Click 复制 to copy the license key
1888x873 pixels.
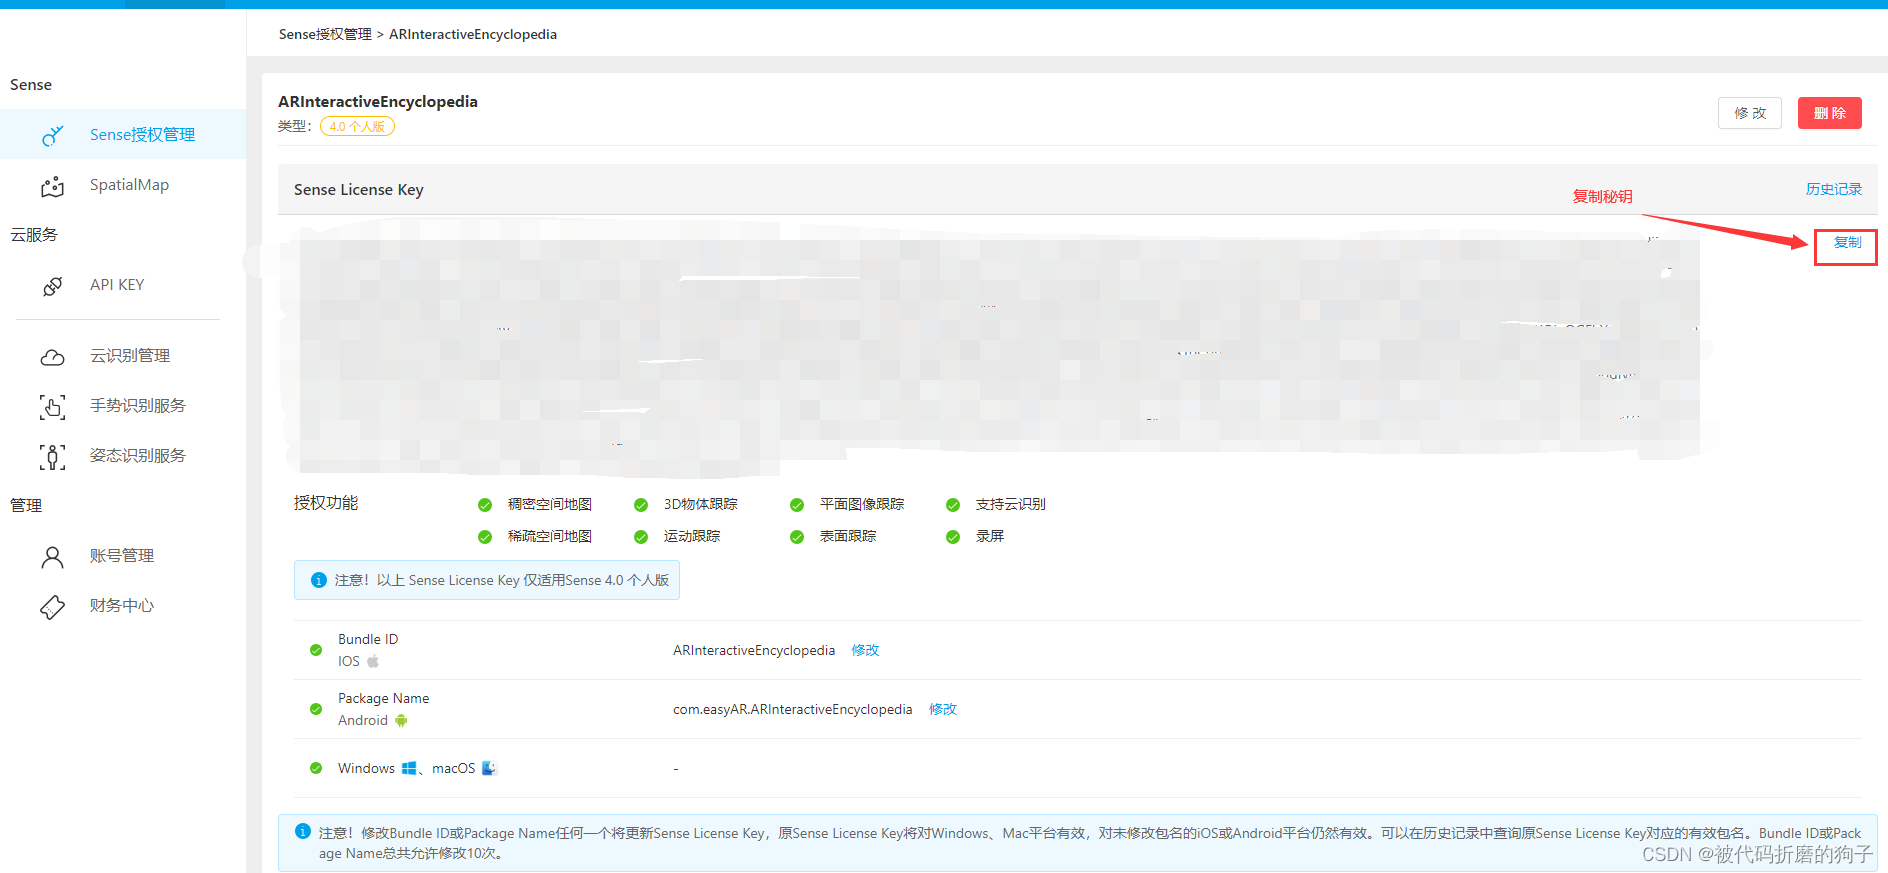coord(1846,243)
